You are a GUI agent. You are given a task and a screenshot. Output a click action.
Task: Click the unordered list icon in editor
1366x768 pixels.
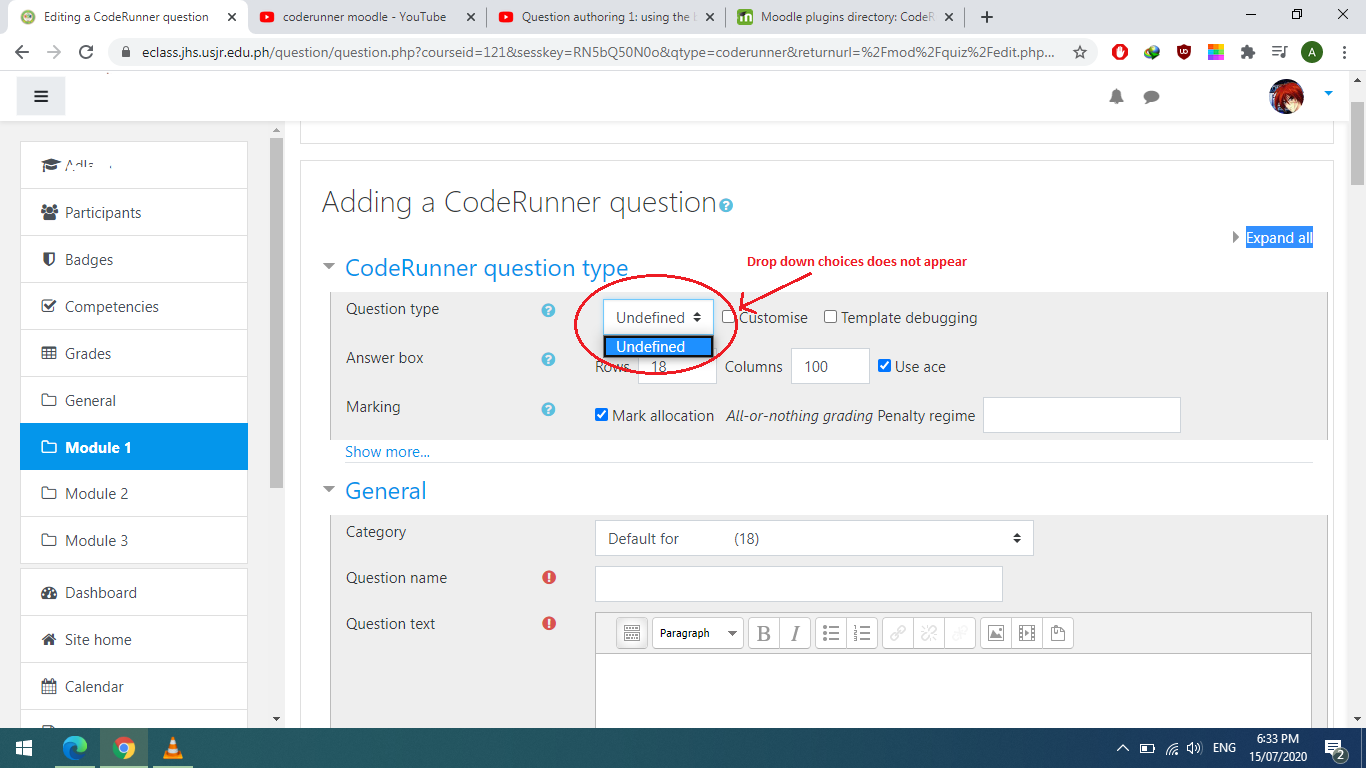coord(831,633)
